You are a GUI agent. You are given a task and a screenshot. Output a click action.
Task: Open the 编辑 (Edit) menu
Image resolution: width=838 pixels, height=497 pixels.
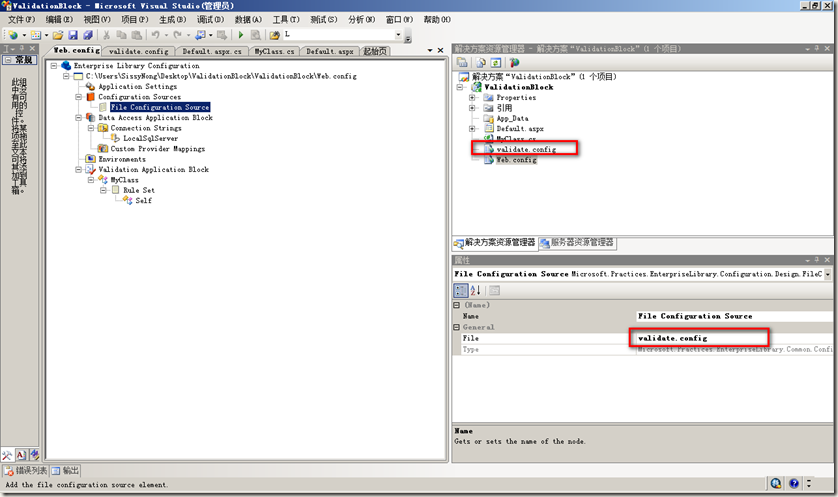click(x=59, y=20)
